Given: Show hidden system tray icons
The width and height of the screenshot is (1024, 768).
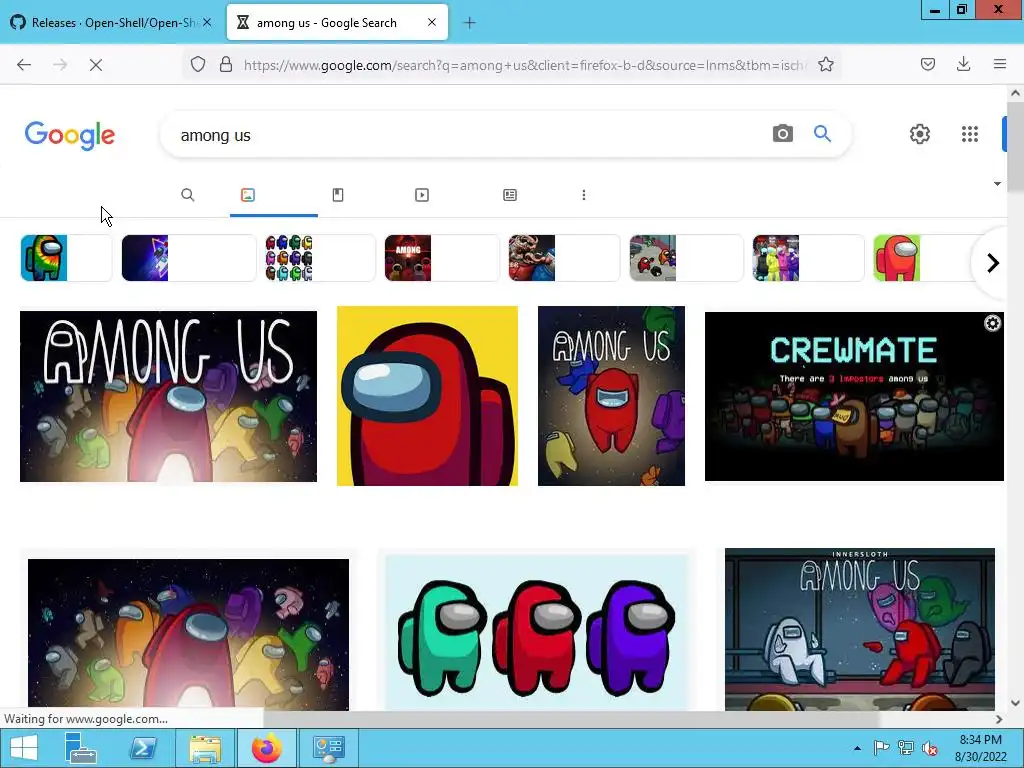Looking at the screenshot, I should 857,748.
